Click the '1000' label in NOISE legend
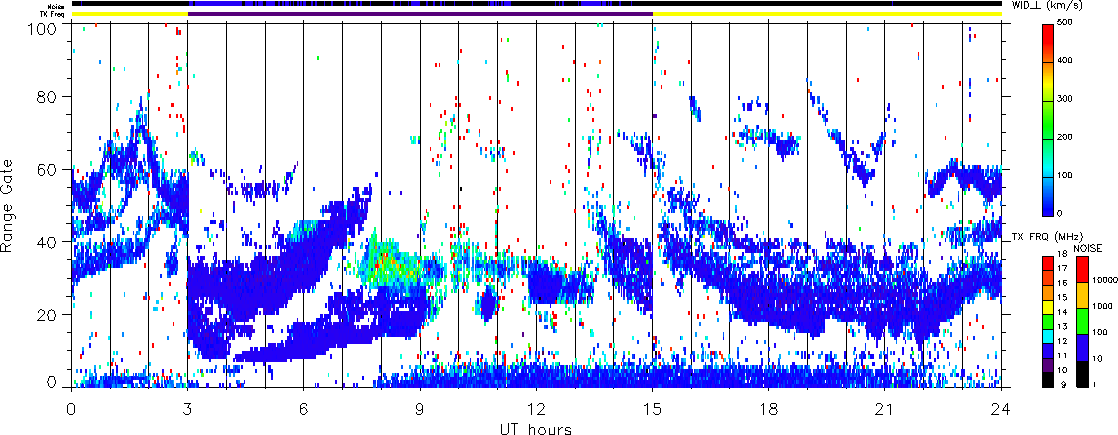Screen dimensions: 1118x435 pyautogui.click(x=1101, y=307)
